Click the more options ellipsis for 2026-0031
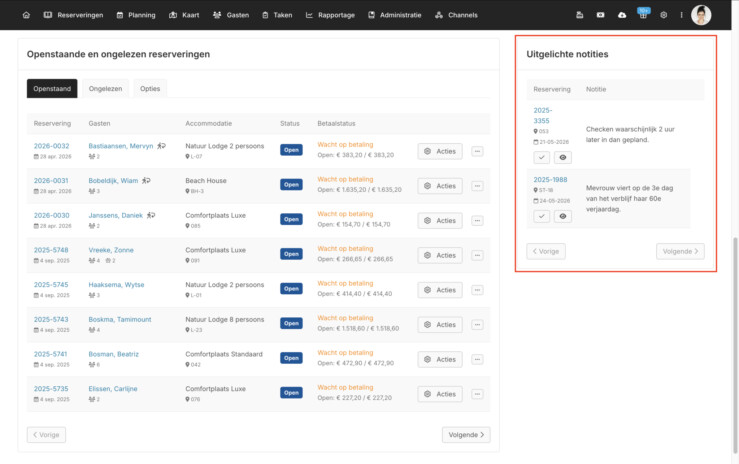Viewport: 739px width, 464px height. coord(477,186)
